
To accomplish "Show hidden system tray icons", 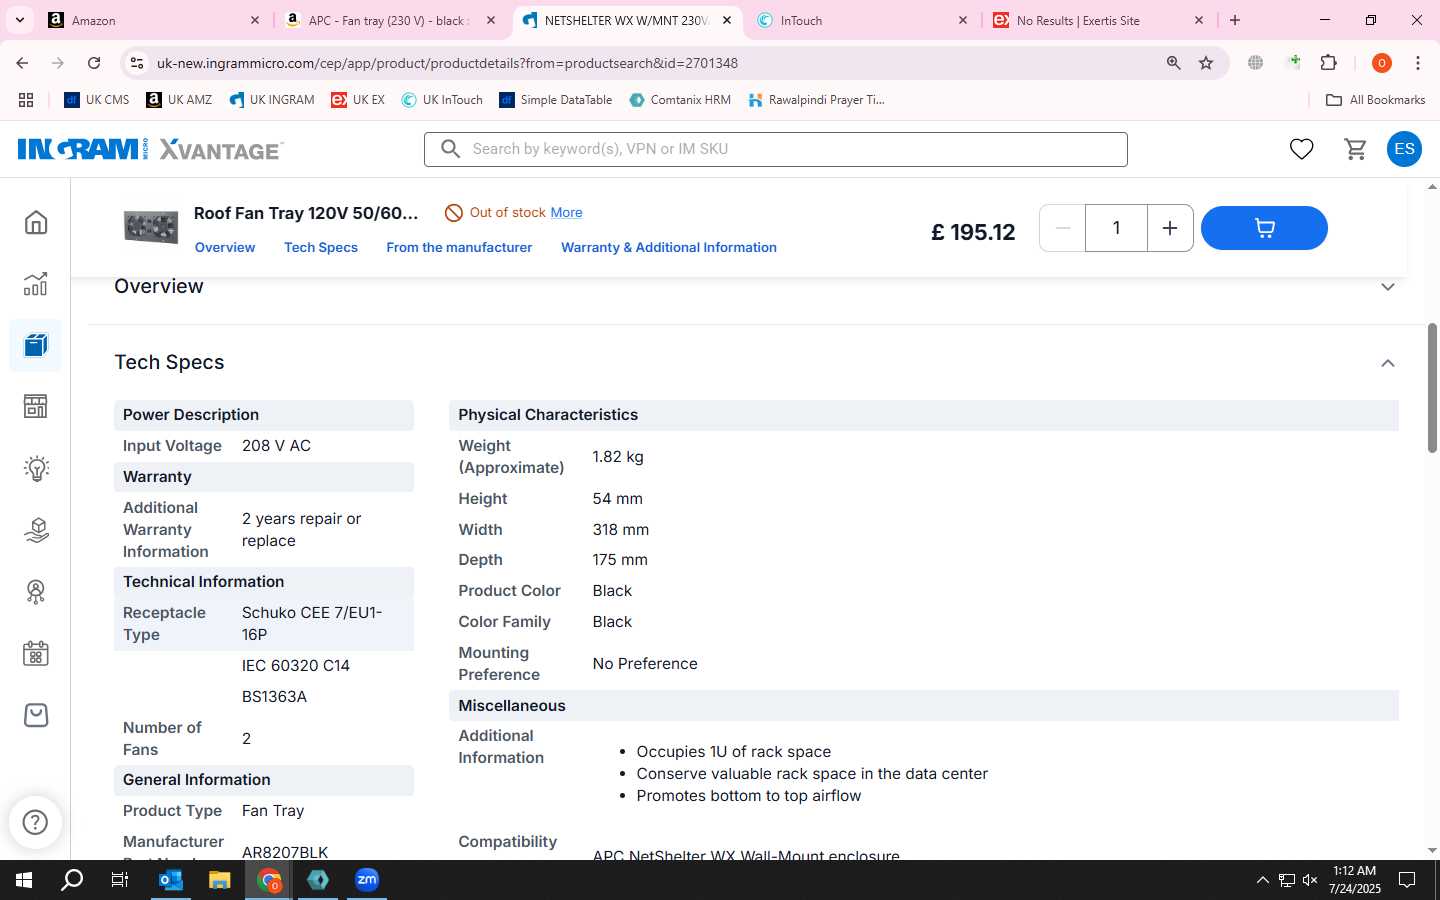I will click(x=1262, y=880).
